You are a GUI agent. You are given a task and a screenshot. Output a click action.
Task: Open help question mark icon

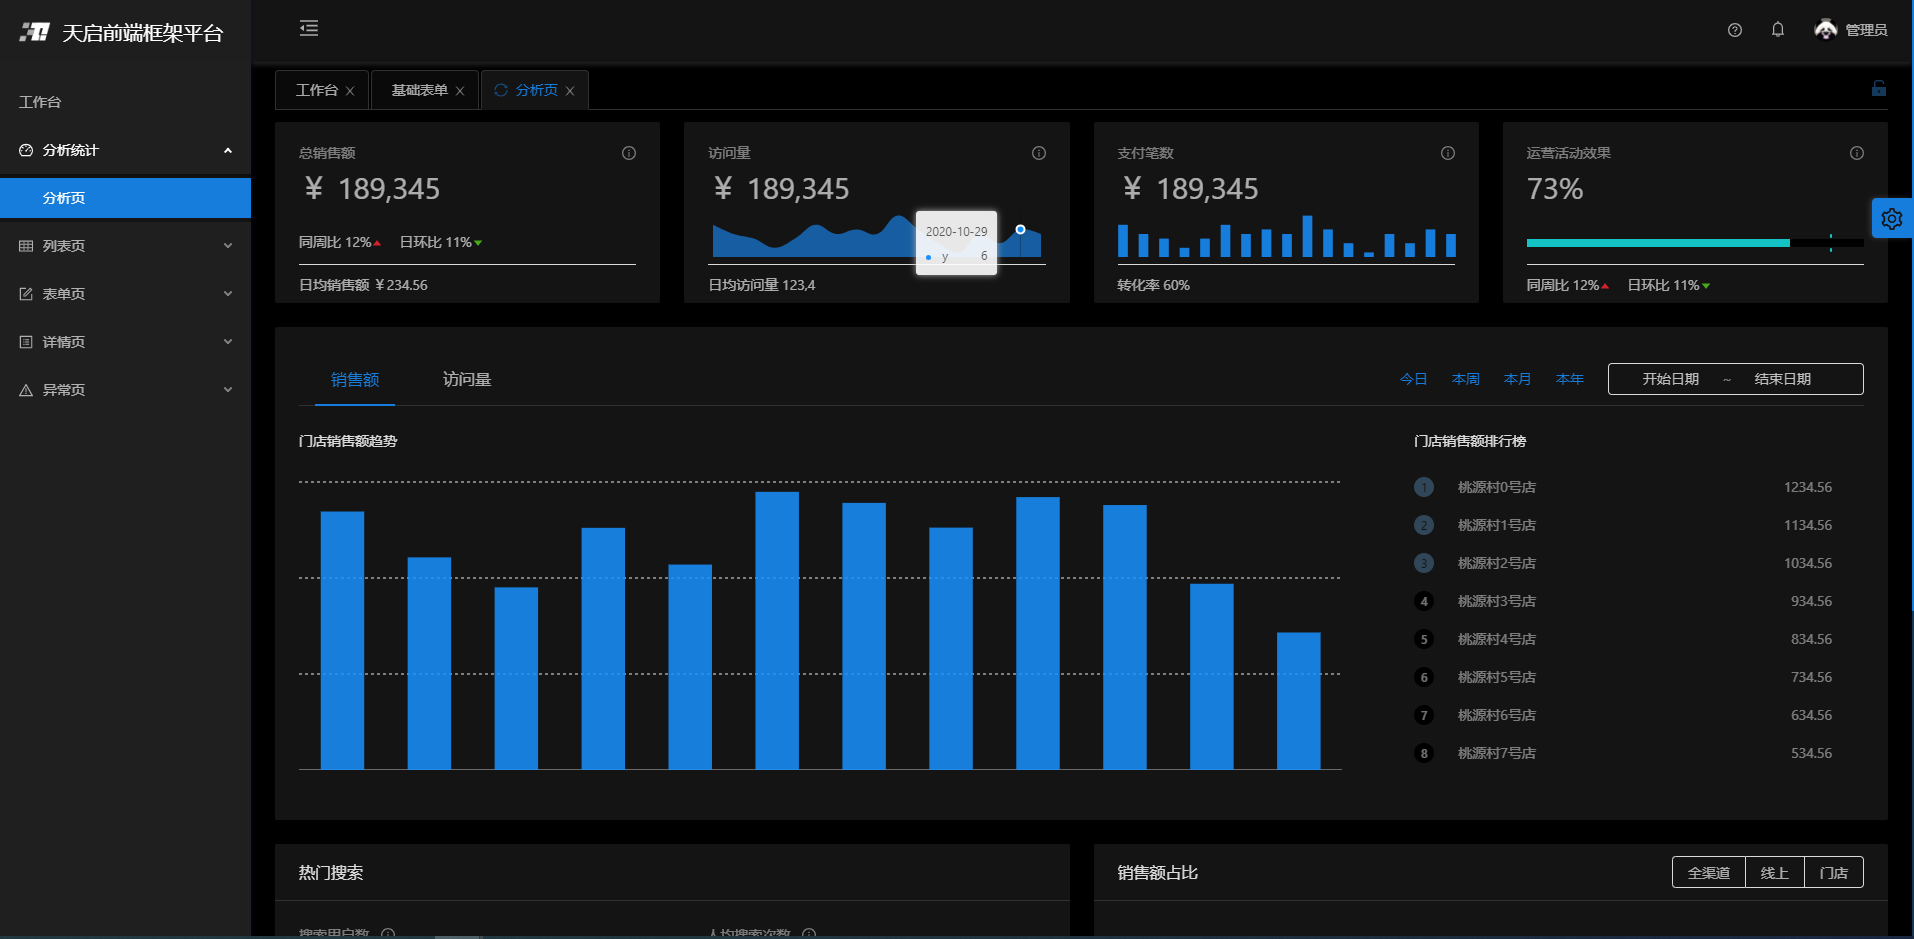(x=1735, y=30)
